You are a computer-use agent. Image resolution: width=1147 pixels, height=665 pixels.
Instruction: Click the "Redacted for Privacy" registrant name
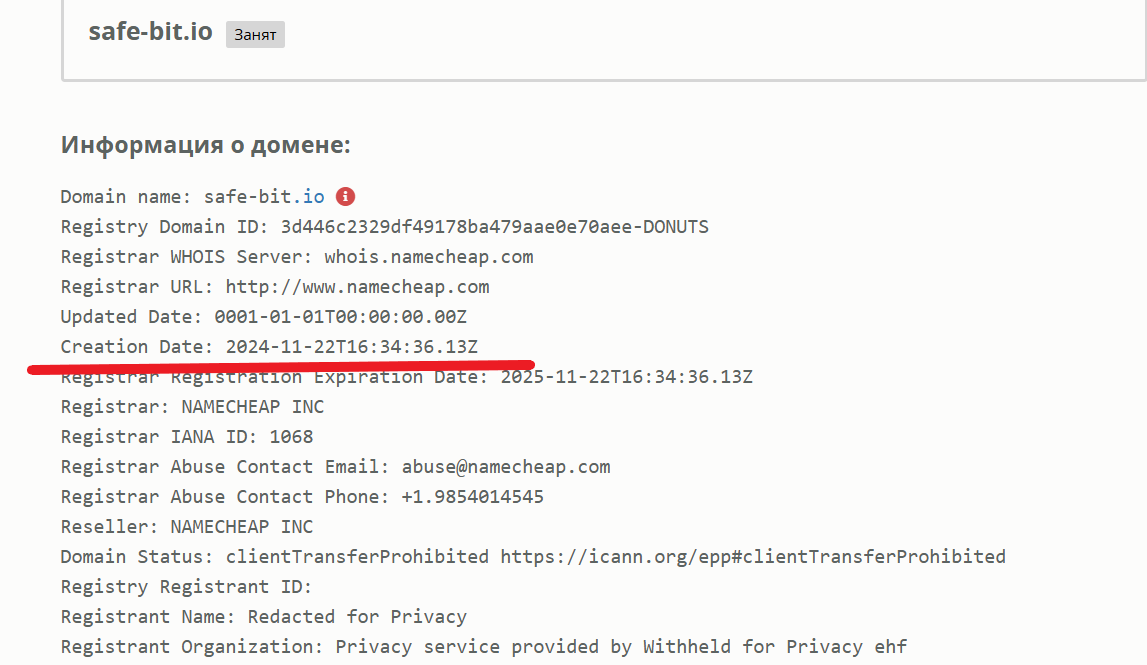coord(357,617)
